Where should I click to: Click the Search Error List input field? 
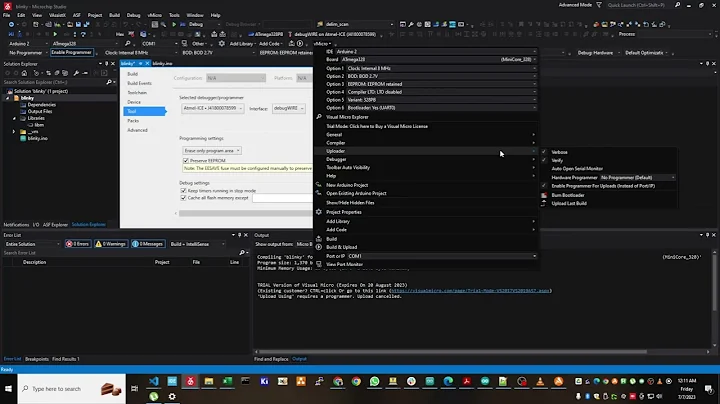120,253
